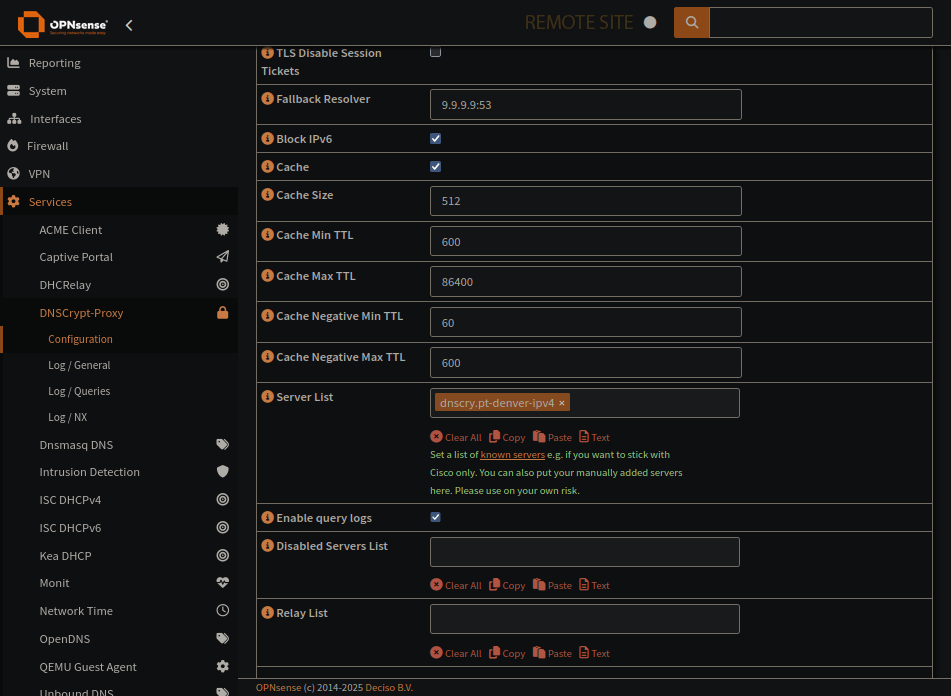Uncheck the Block IPv6 checkbox
The width and height of the screenshot is (951, 696).
click(435, 139)
